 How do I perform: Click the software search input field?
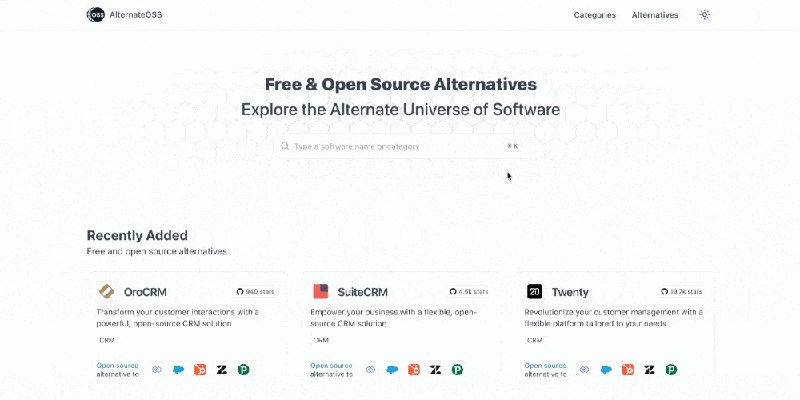coord(400,146)
